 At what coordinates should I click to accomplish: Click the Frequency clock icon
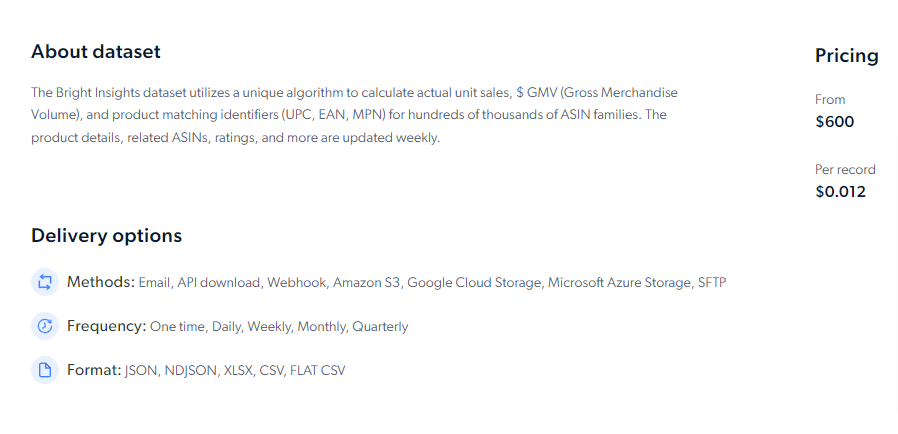tap(45, 326)
